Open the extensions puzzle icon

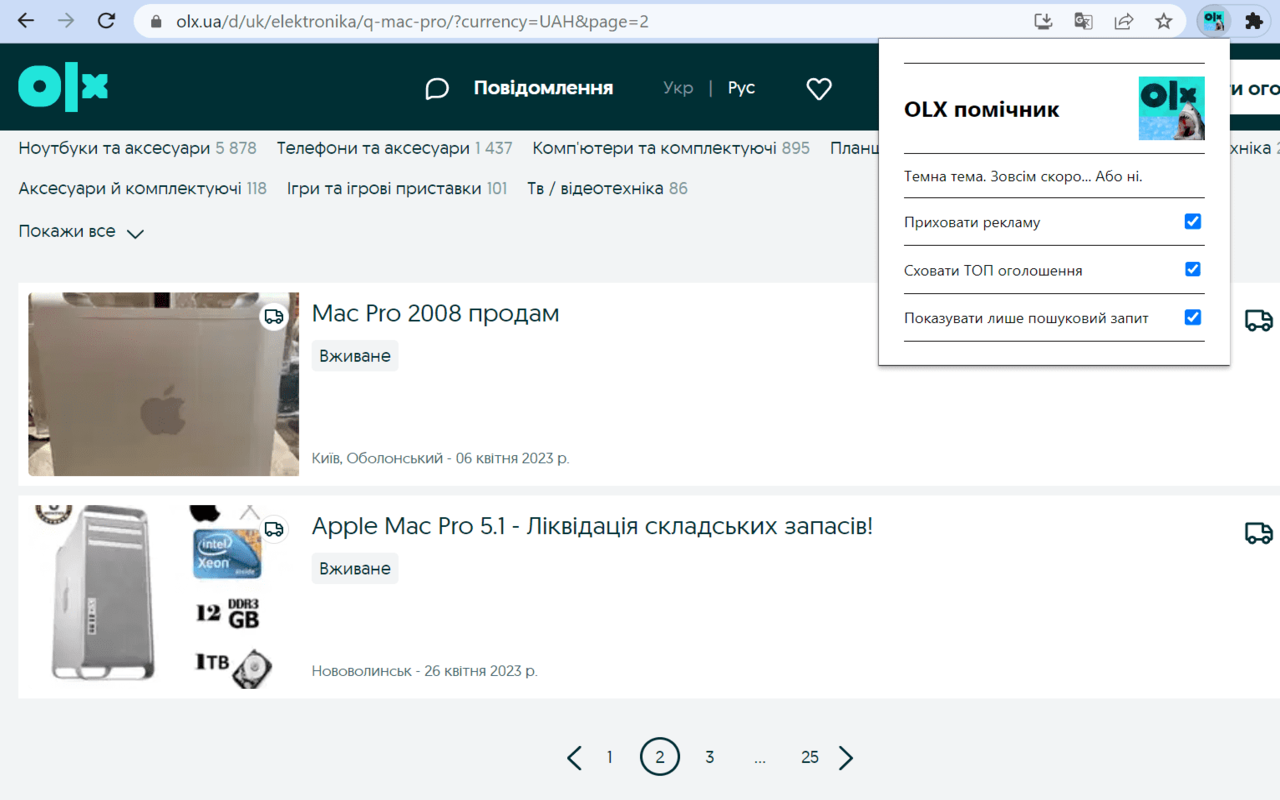point(1253,21)
